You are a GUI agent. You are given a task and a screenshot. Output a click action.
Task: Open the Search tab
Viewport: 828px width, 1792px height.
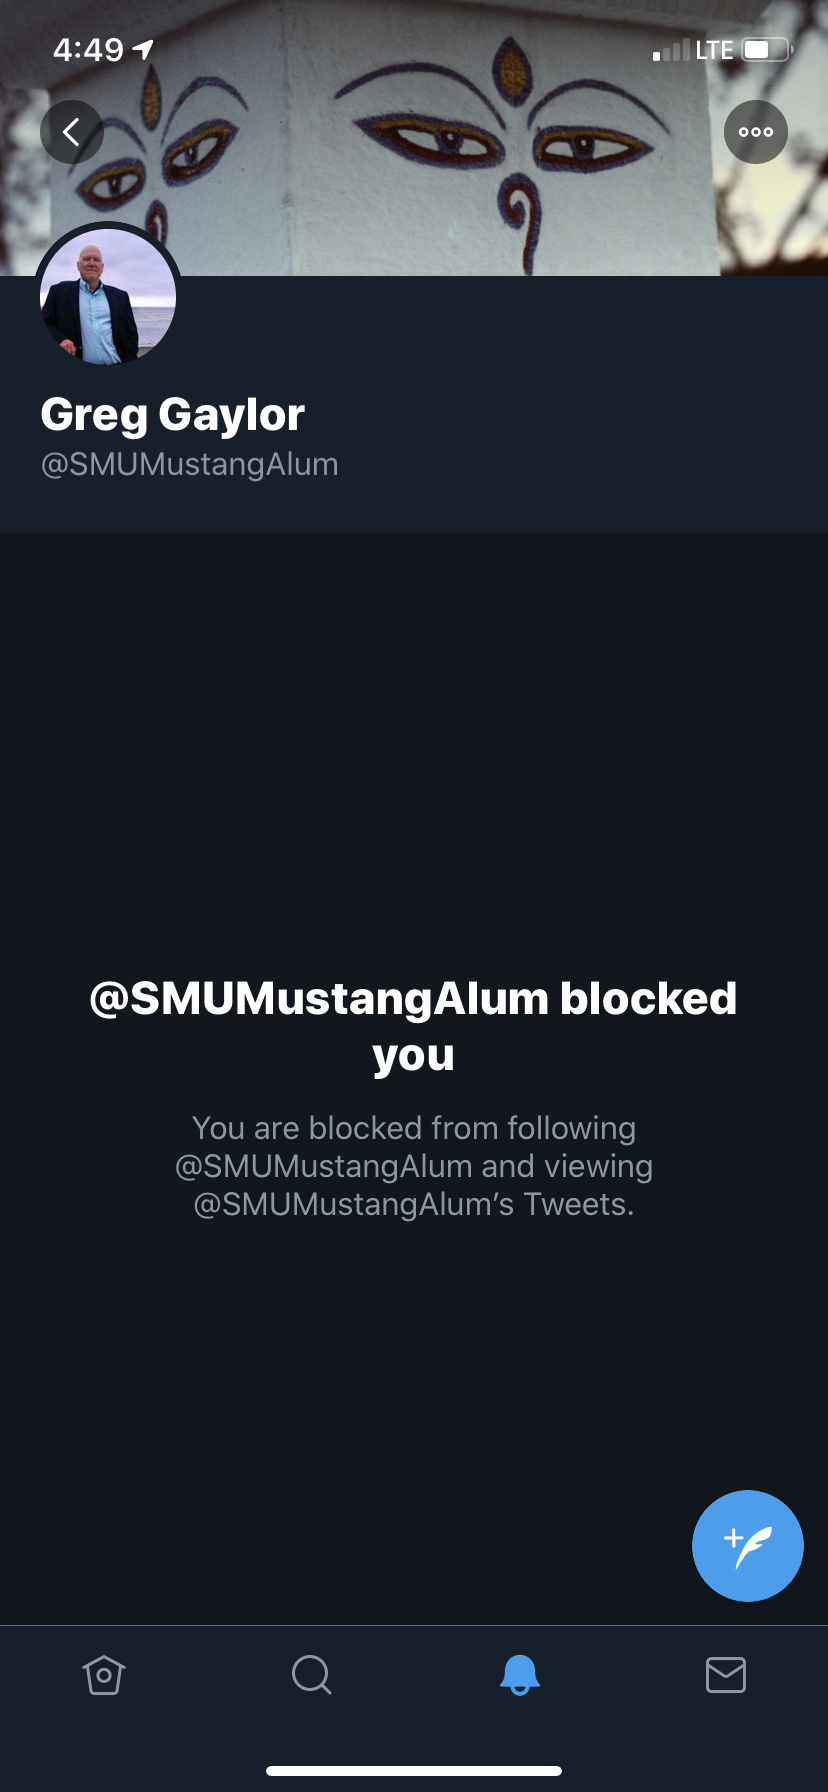click(311, 1675)
